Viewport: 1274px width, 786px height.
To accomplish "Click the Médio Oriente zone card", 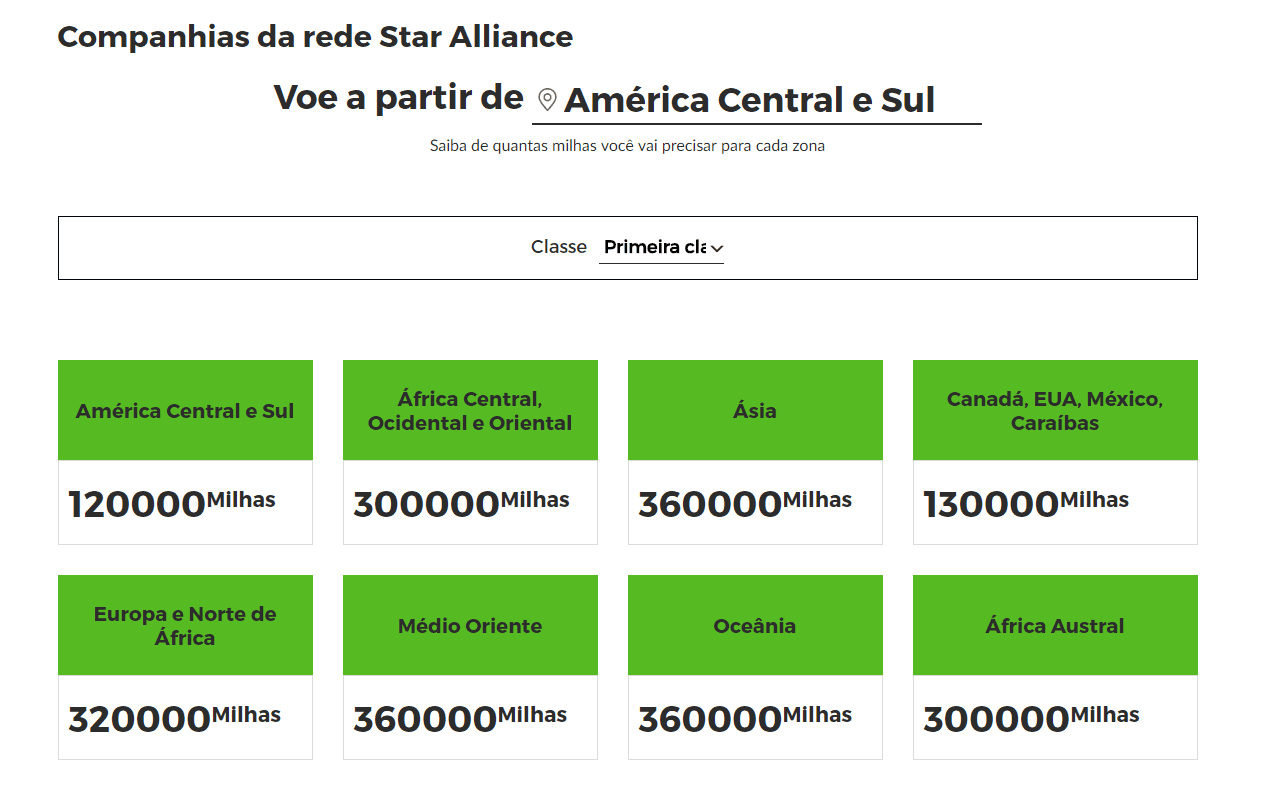I will (x=470, y=667).
